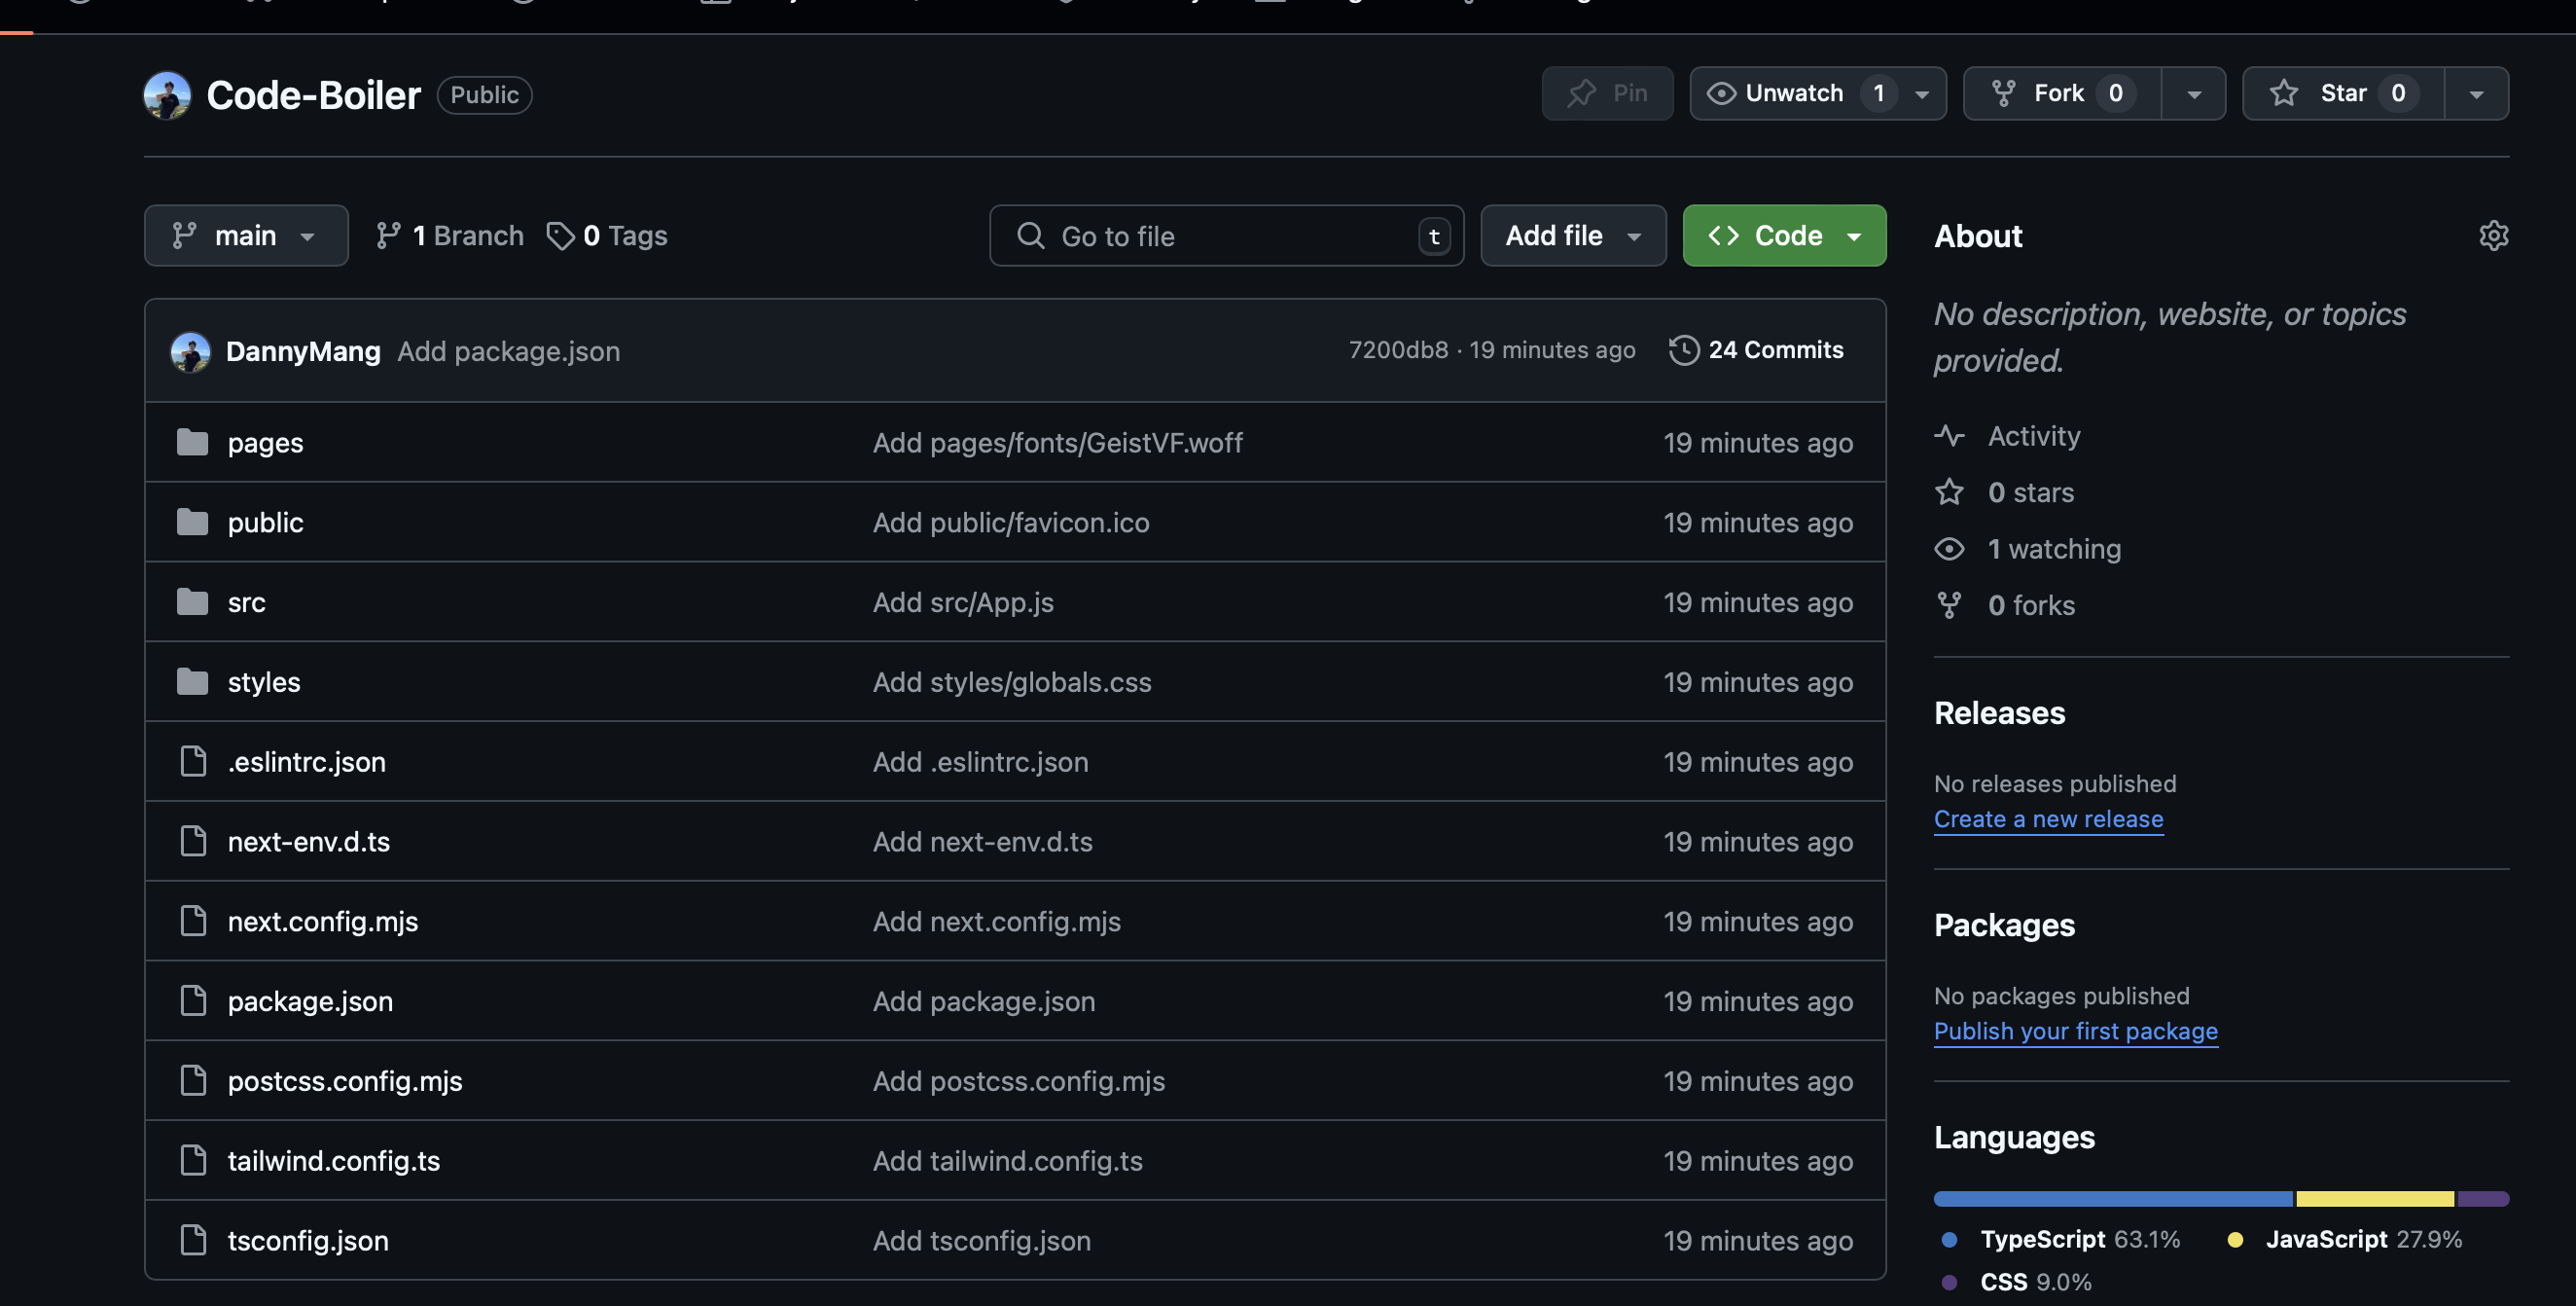Screen dimensions: 2576x1306
Task: Click the commit history clock icon
Action: pyautogui.click(x=1684, y=350)
